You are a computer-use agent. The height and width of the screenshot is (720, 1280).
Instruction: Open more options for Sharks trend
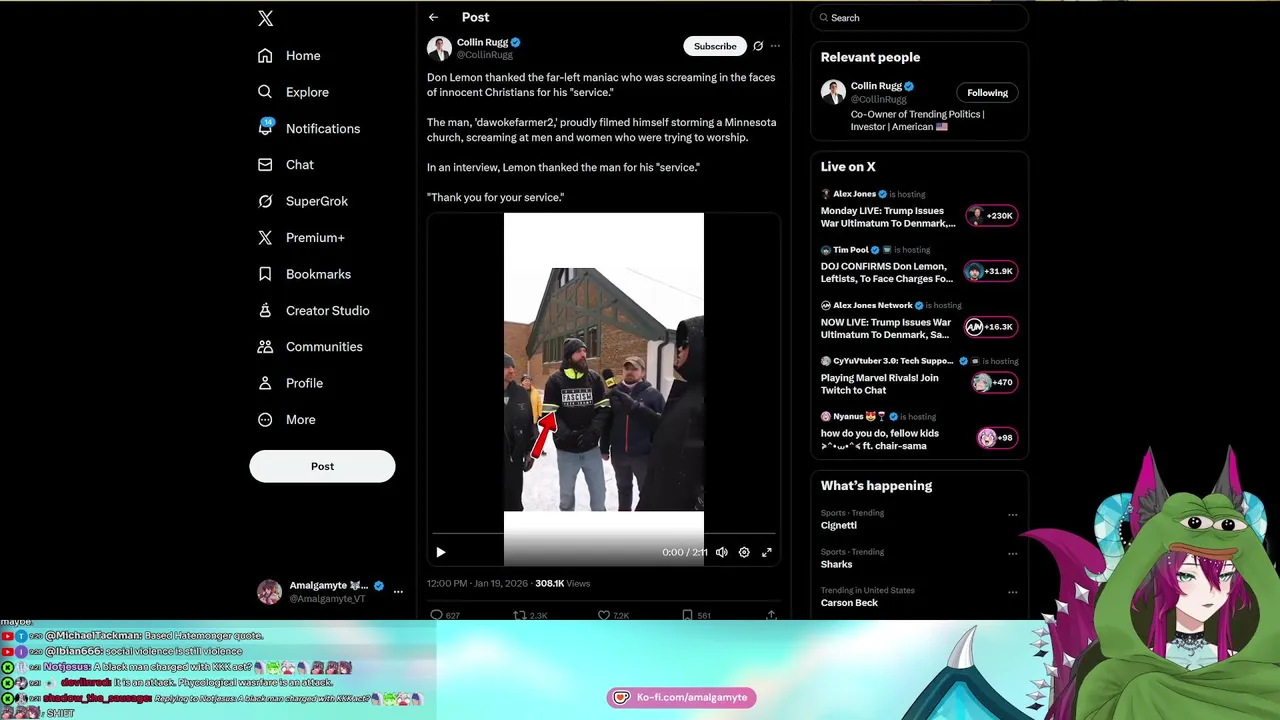click(x=1012, y=553)
